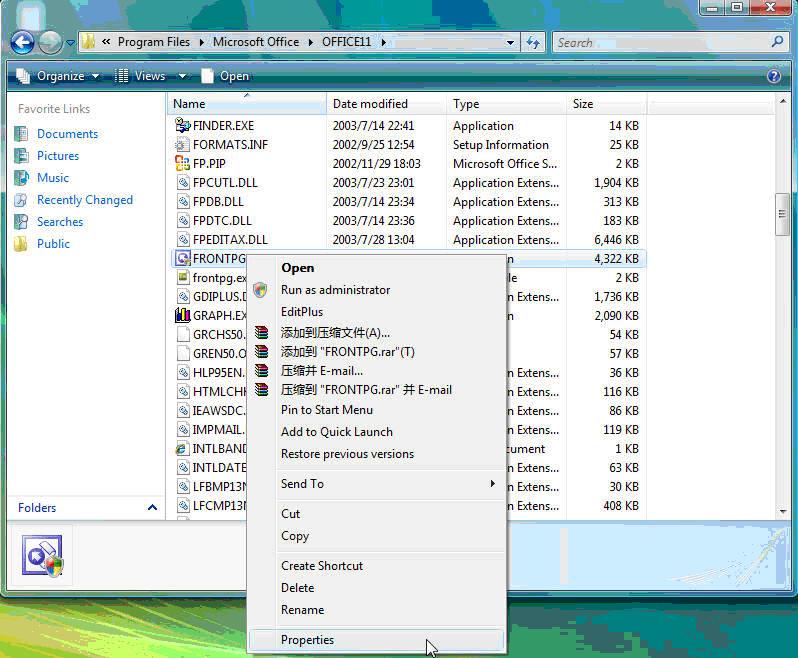Viewport: 798px width, 658px height.
Task: Choose Properties in context menu
Action: point(376,640)
